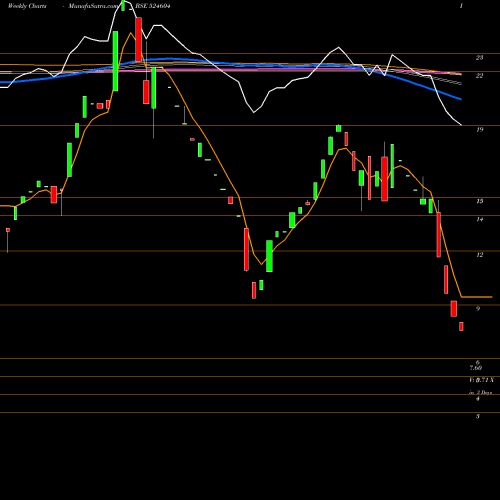This screenshot has width=500, height=500.
Task: Click the volume text starting with 'V:'
Action: coord(481,380)
